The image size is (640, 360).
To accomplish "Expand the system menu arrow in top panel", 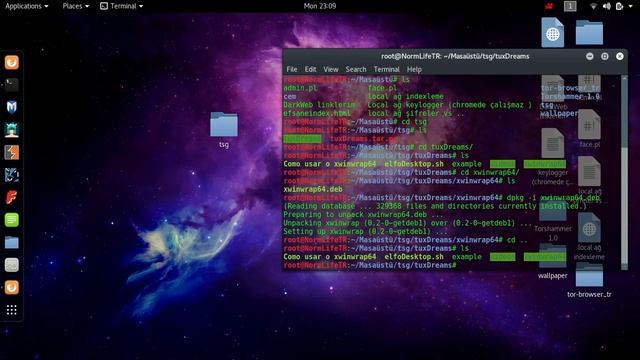I will click(x=631, y=6).
